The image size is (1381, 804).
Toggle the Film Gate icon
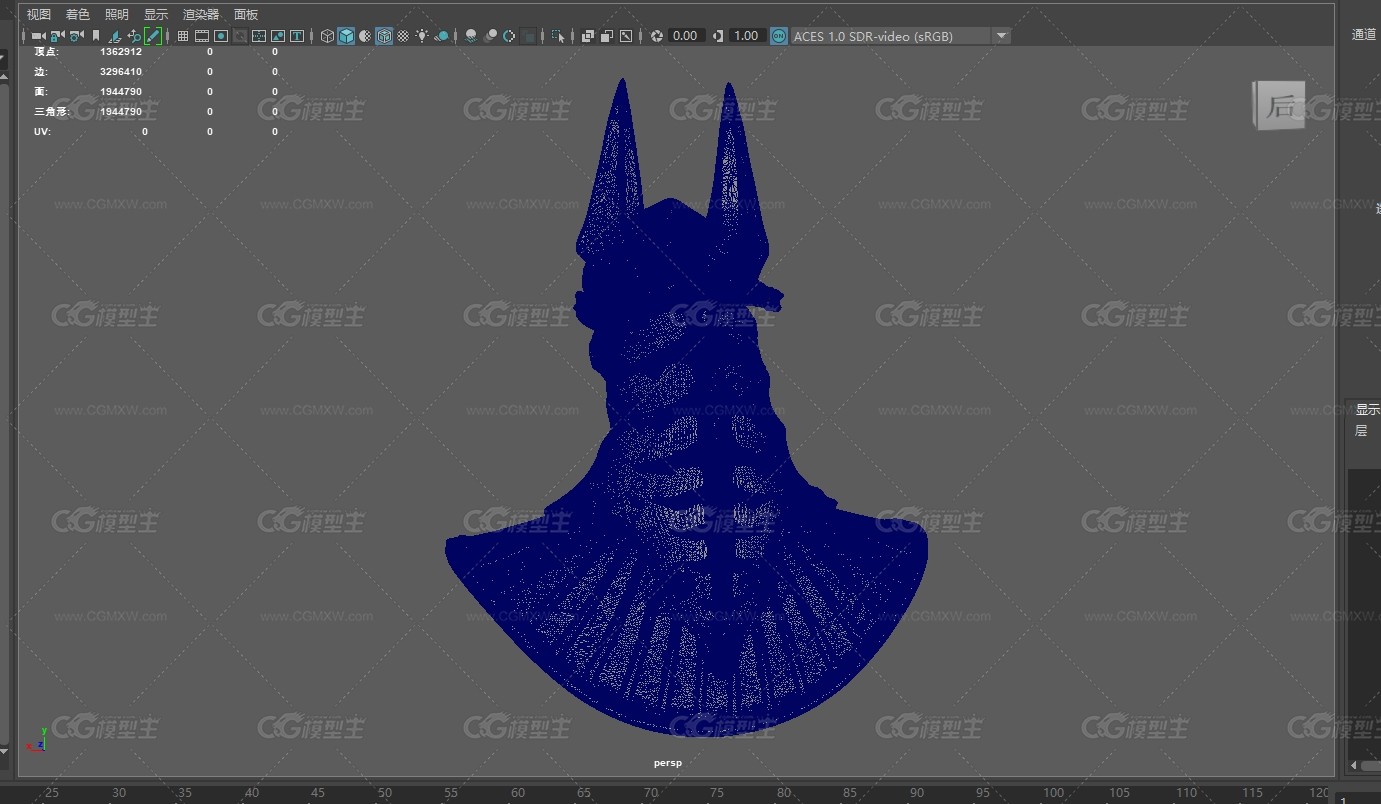(x=202, y=36)
